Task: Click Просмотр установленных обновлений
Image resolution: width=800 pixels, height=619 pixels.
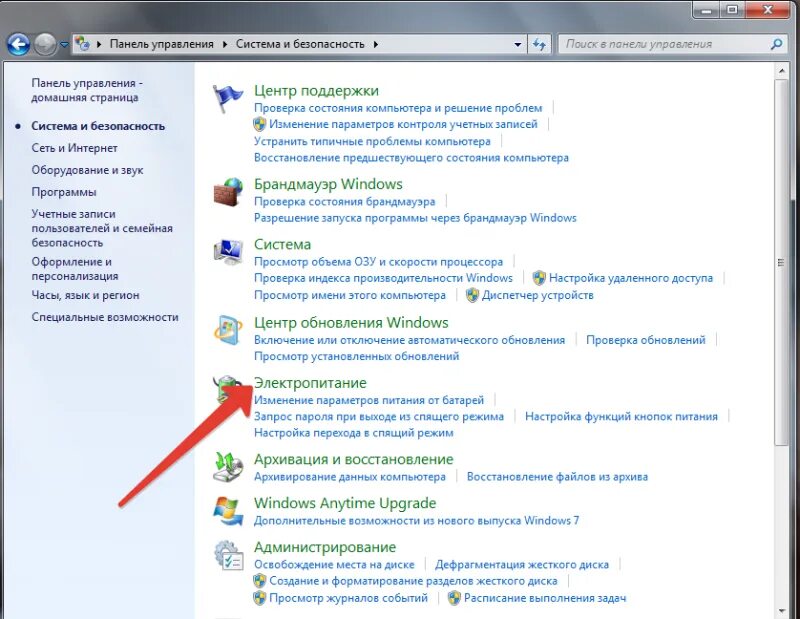Action: click(x=357, y=356)
